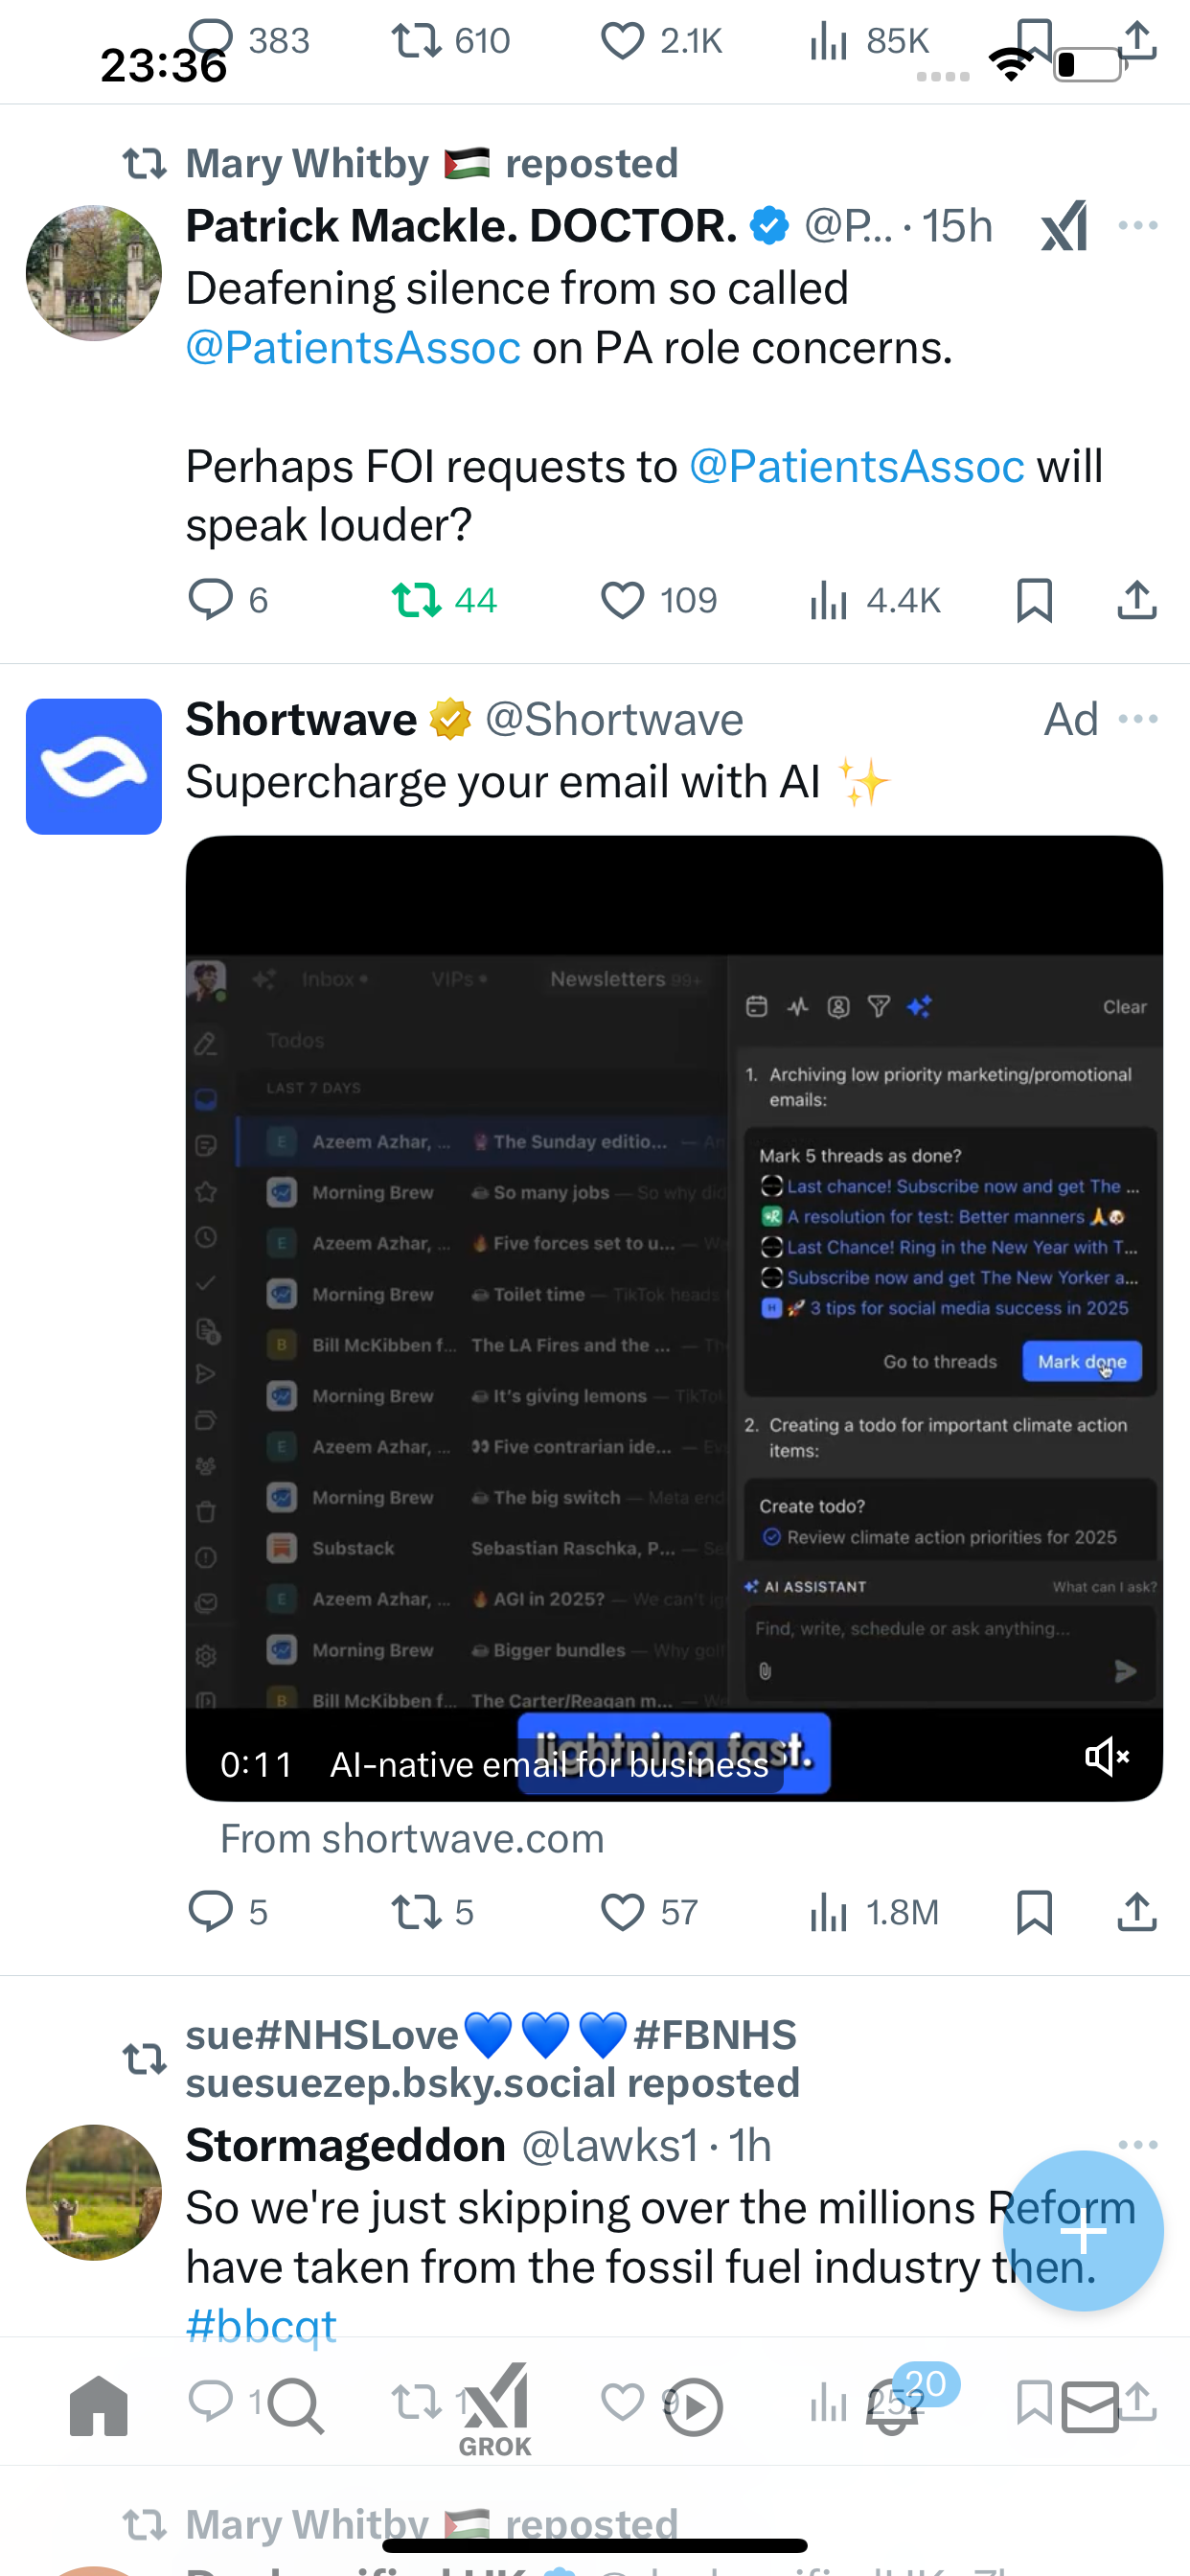The height and width of the screenshot is (2576, 1190).
Task: Unmute the Shortwave video
Action: pos(1107,1757)
